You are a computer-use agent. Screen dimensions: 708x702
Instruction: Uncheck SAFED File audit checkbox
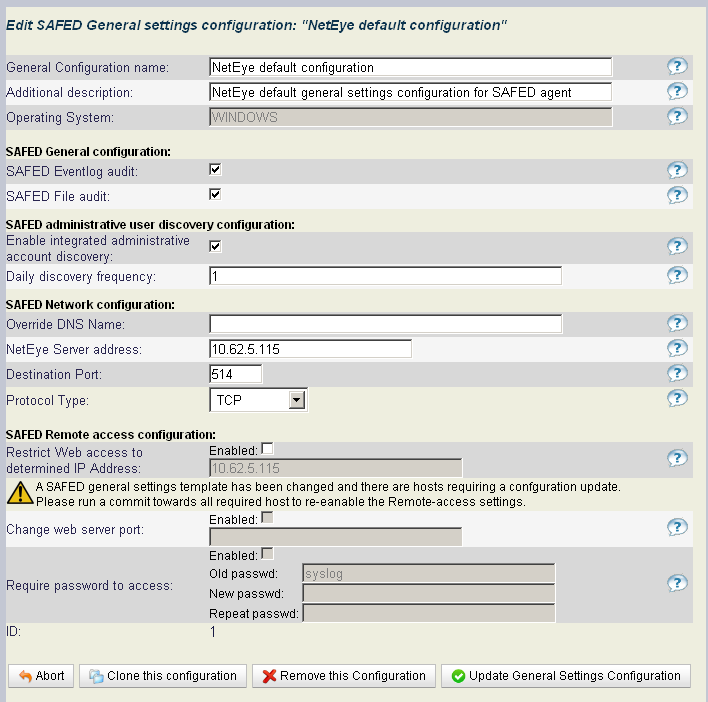(x=215, y=195)
